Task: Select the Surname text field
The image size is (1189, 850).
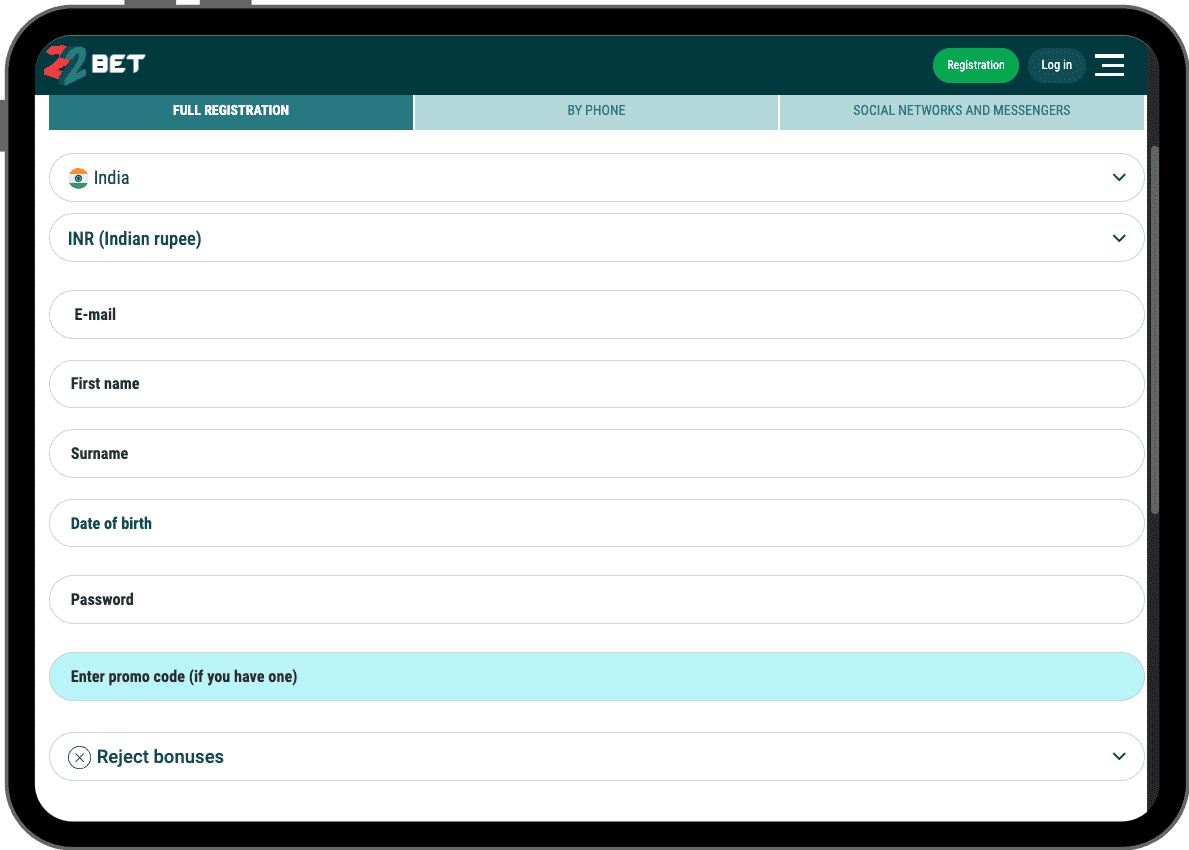Action: click(596, 454)
